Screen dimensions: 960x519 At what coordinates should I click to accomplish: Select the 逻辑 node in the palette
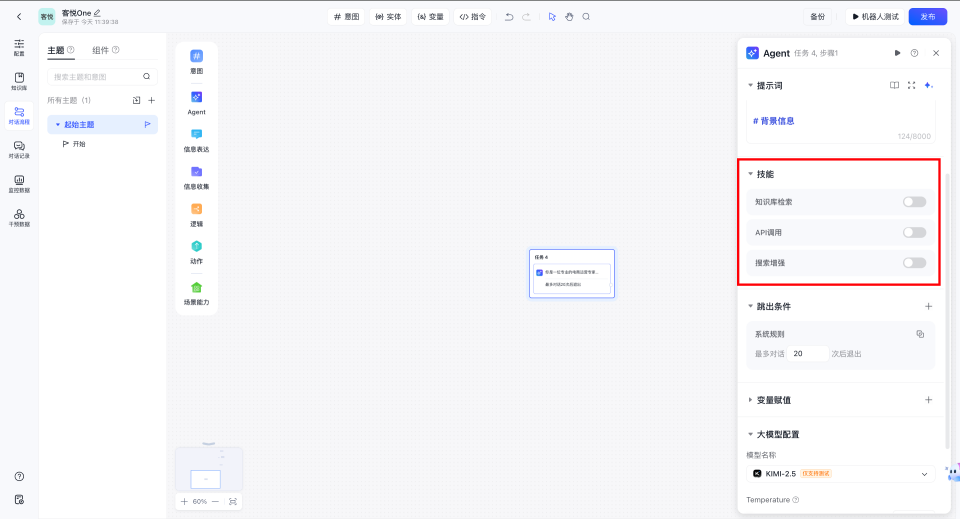point(197,215)
